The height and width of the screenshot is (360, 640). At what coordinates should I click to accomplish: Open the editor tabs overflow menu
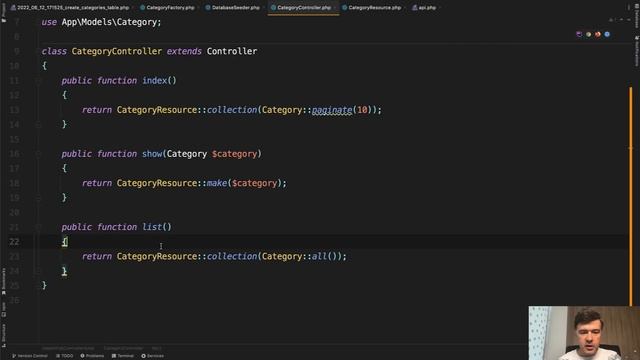[x=629, y=7]
